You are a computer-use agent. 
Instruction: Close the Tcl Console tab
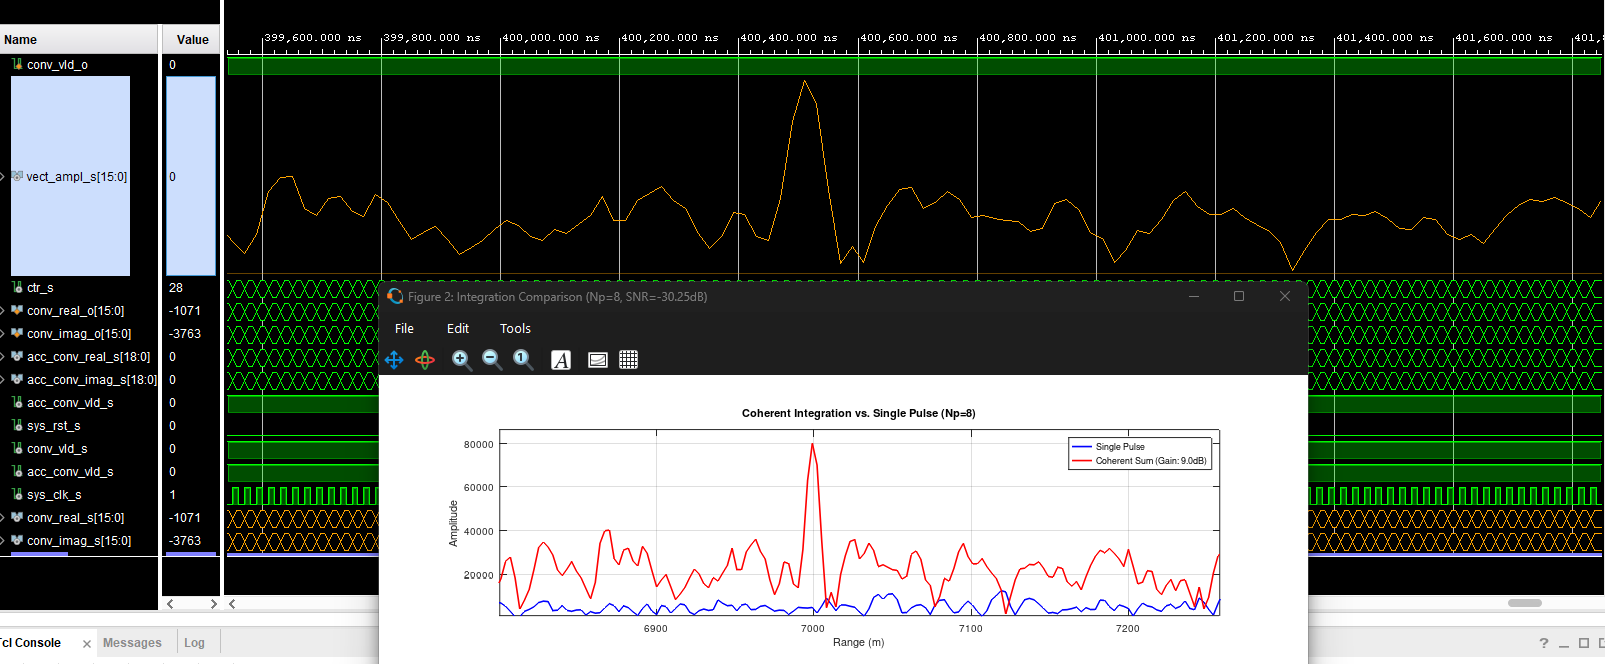(x=87, y=644)
